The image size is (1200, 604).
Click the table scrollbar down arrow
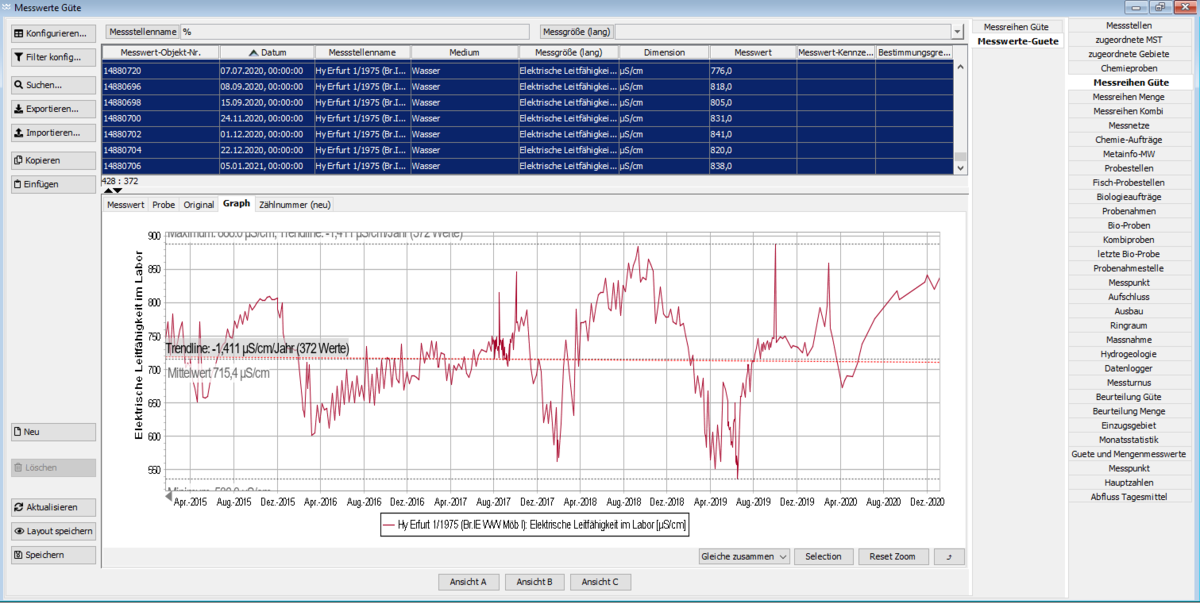[x=961, y=167]
